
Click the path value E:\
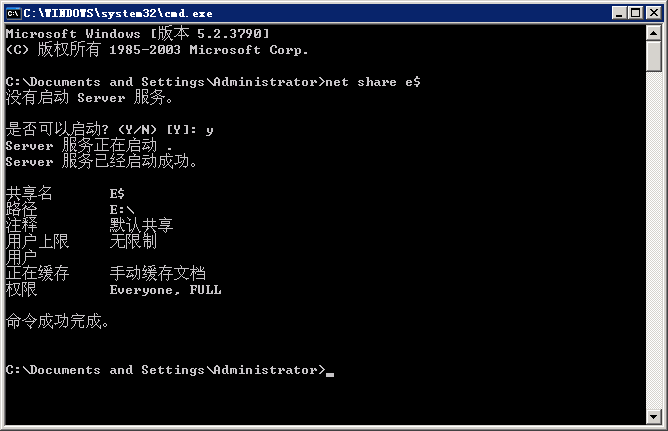[122, 210]
